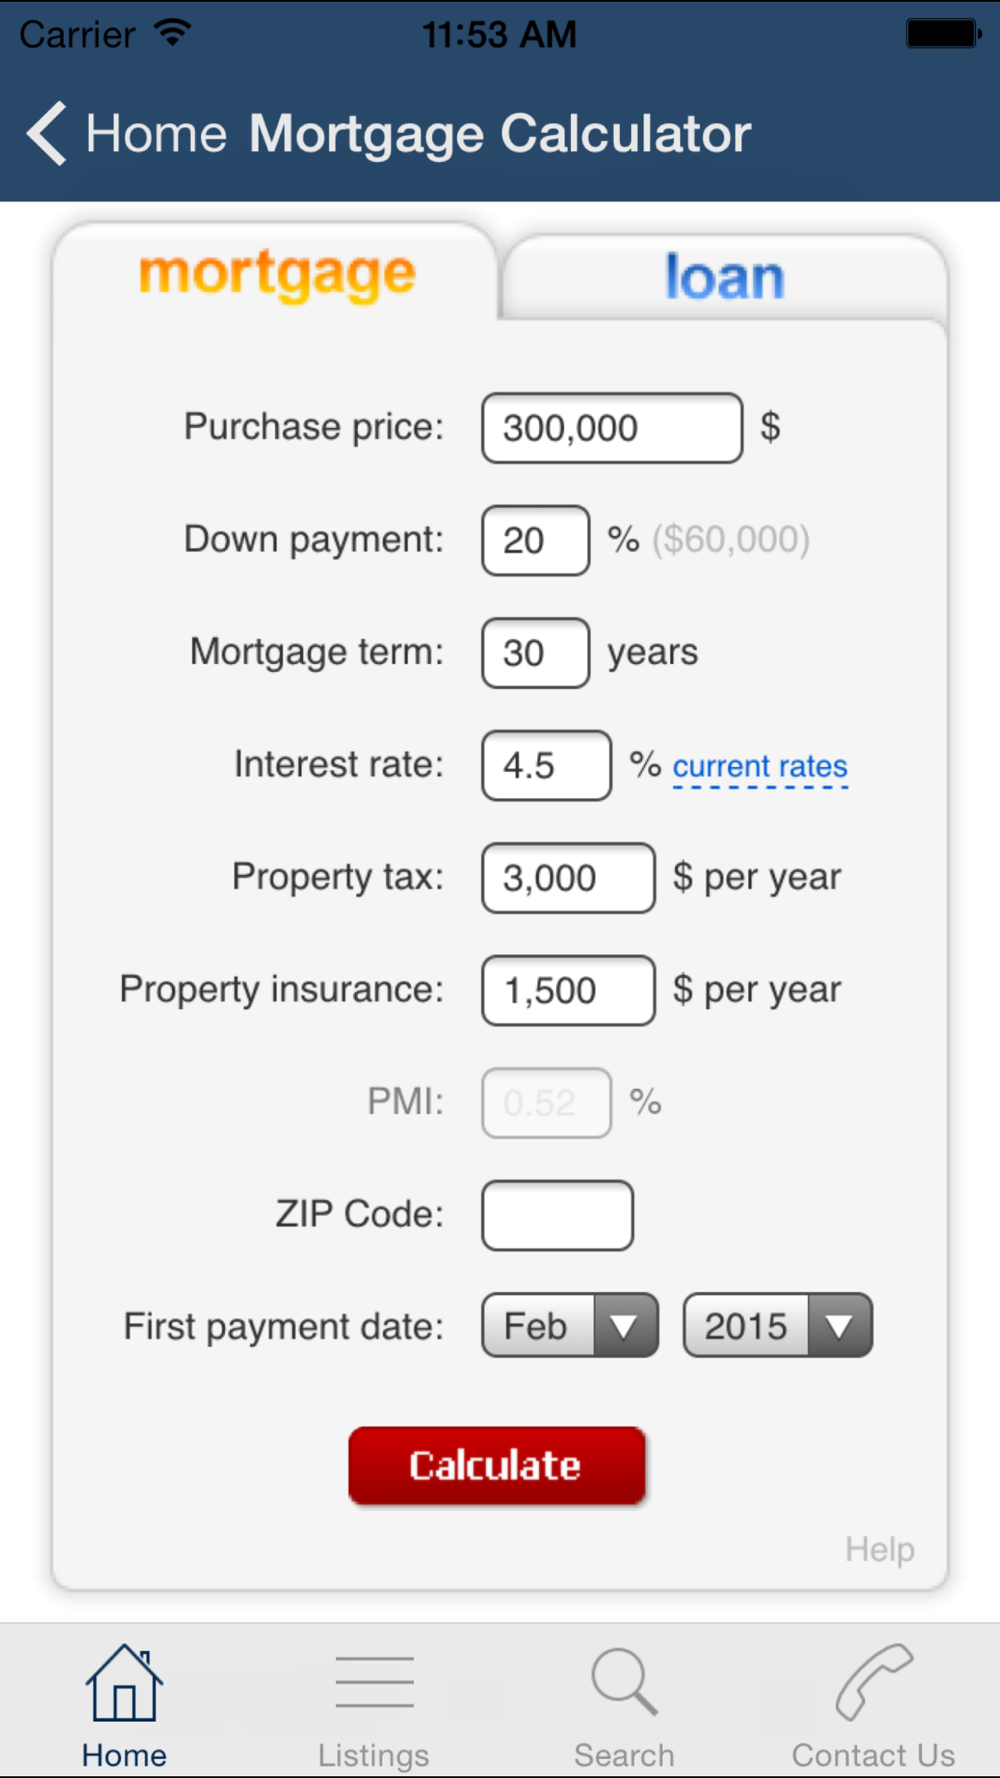This screenshot has width=1000, height=1778.
Task: Click the red Calculate button
Action: tap(497, 1465)
